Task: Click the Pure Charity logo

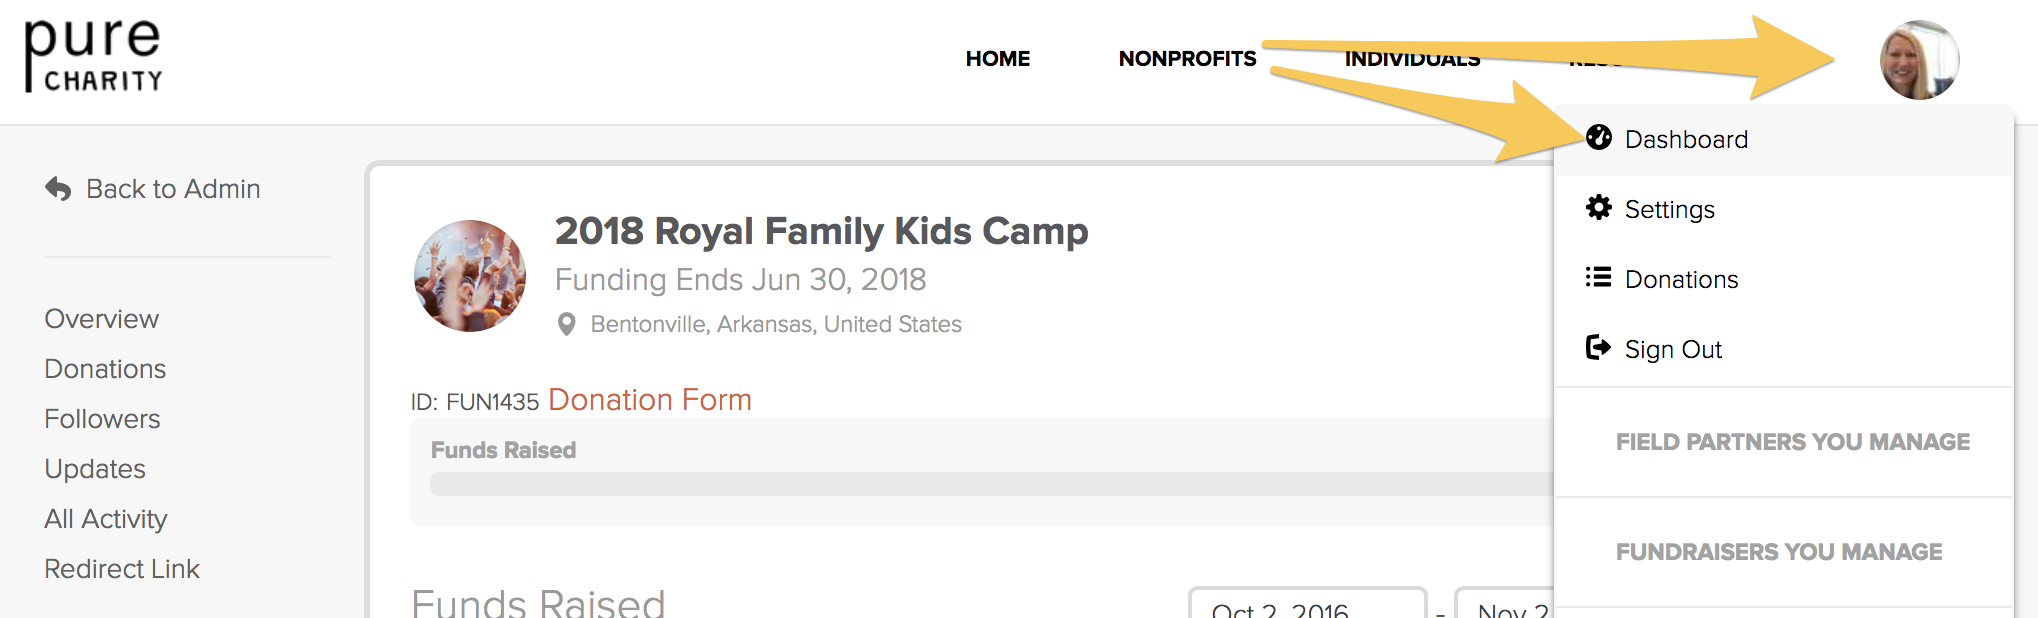Action: [93, 56]
